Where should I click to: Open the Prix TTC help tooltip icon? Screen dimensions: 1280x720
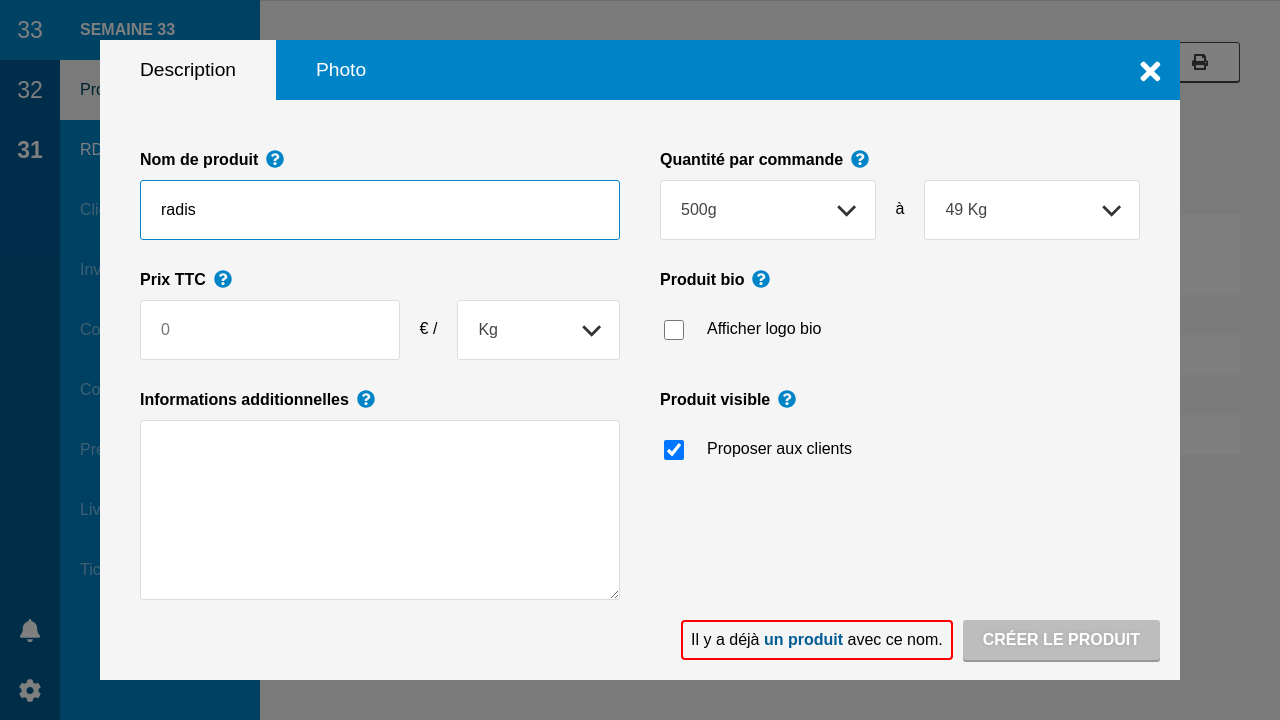[223, 279]
